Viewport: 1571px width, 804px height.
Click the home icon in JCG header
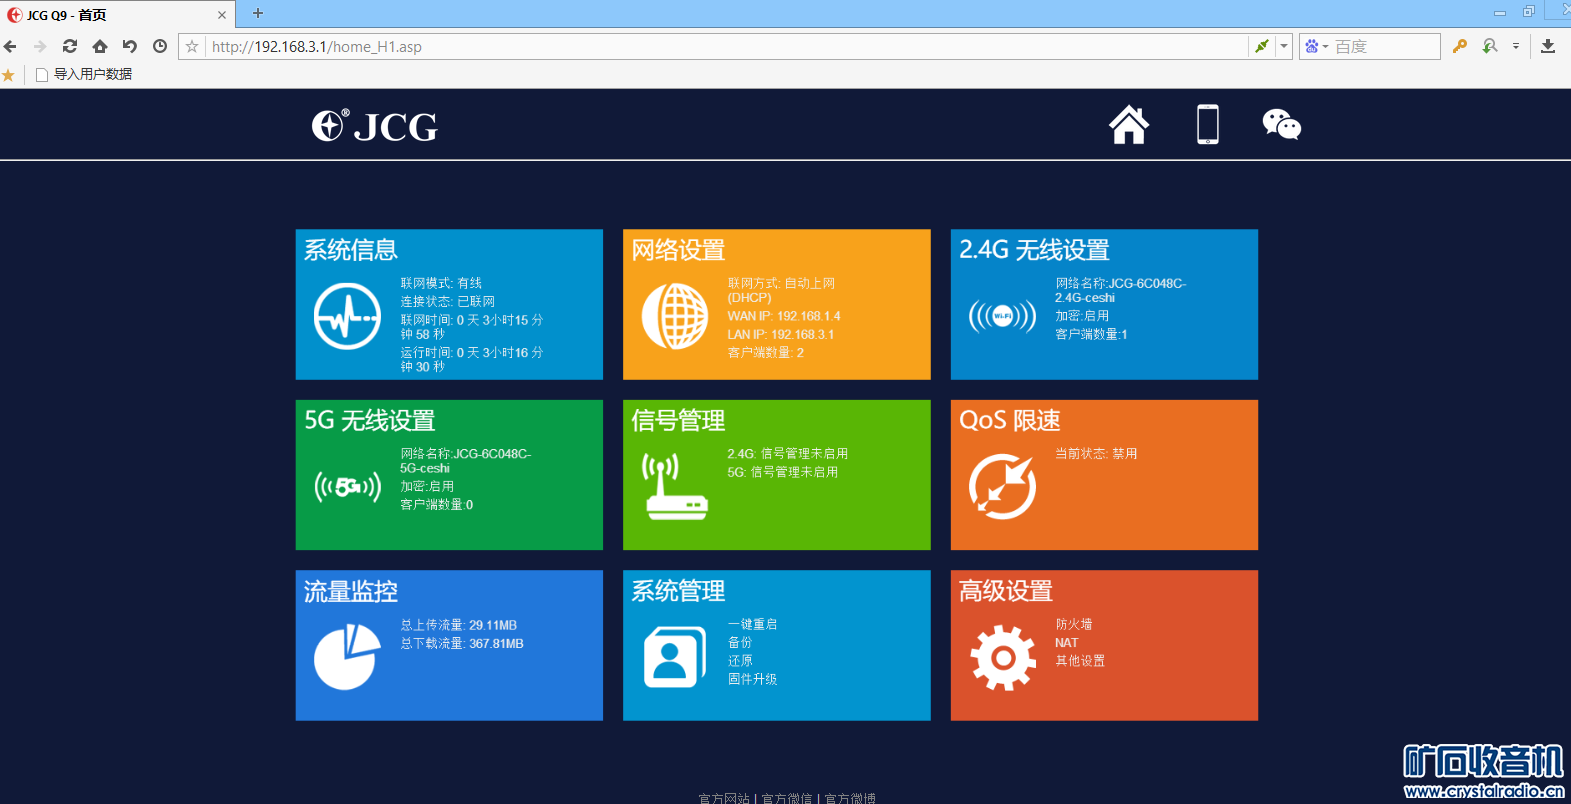point(1128,125)
